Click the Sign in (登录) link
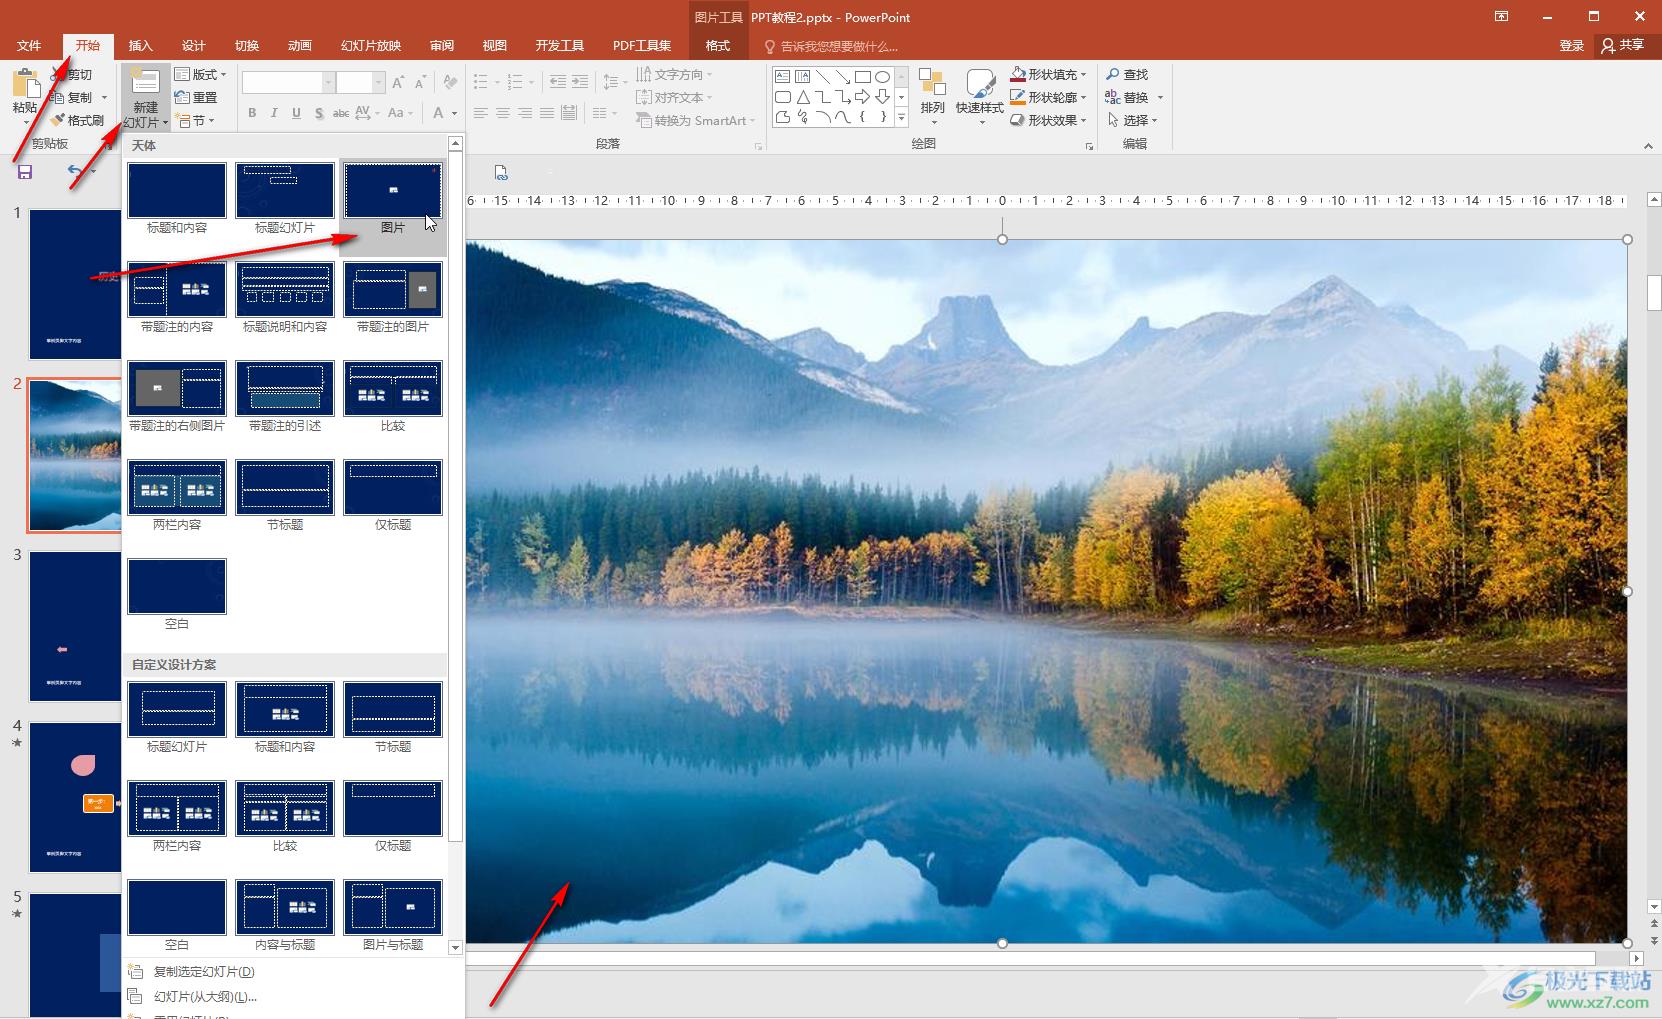 [1572, 46]
